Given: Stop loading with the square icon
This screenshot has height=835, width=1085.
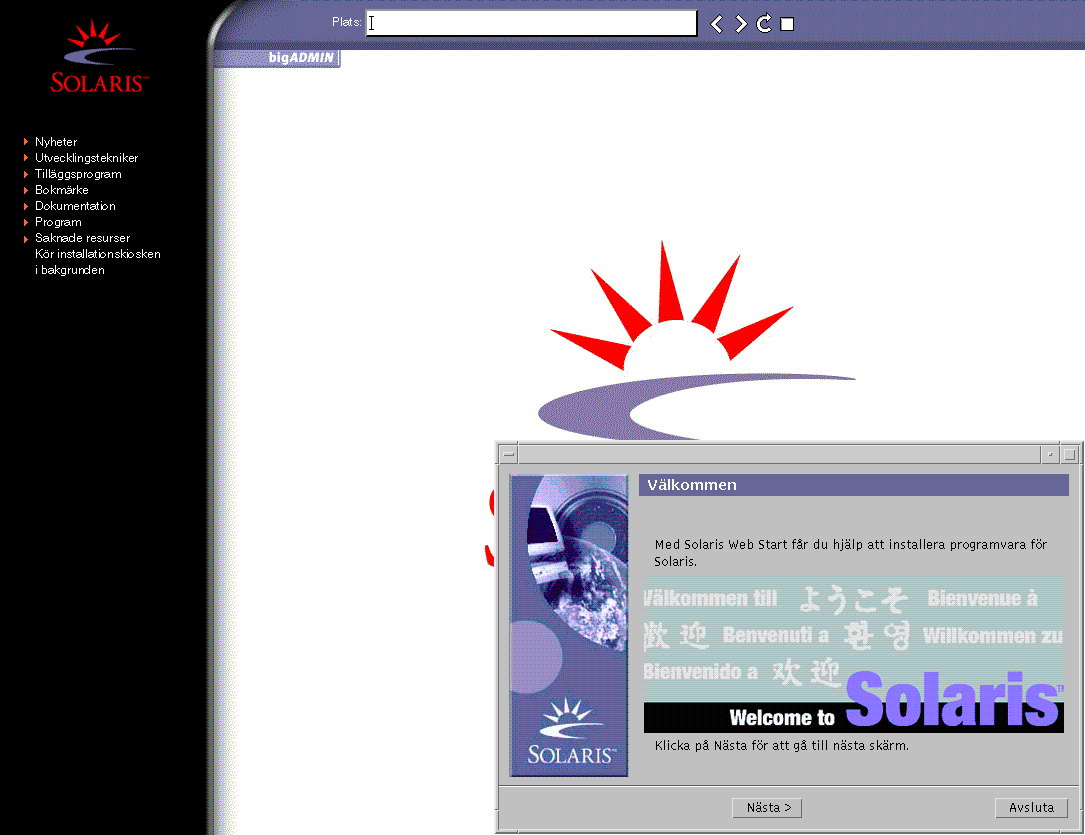Looking at the screenshot, I should pos(787,24).
